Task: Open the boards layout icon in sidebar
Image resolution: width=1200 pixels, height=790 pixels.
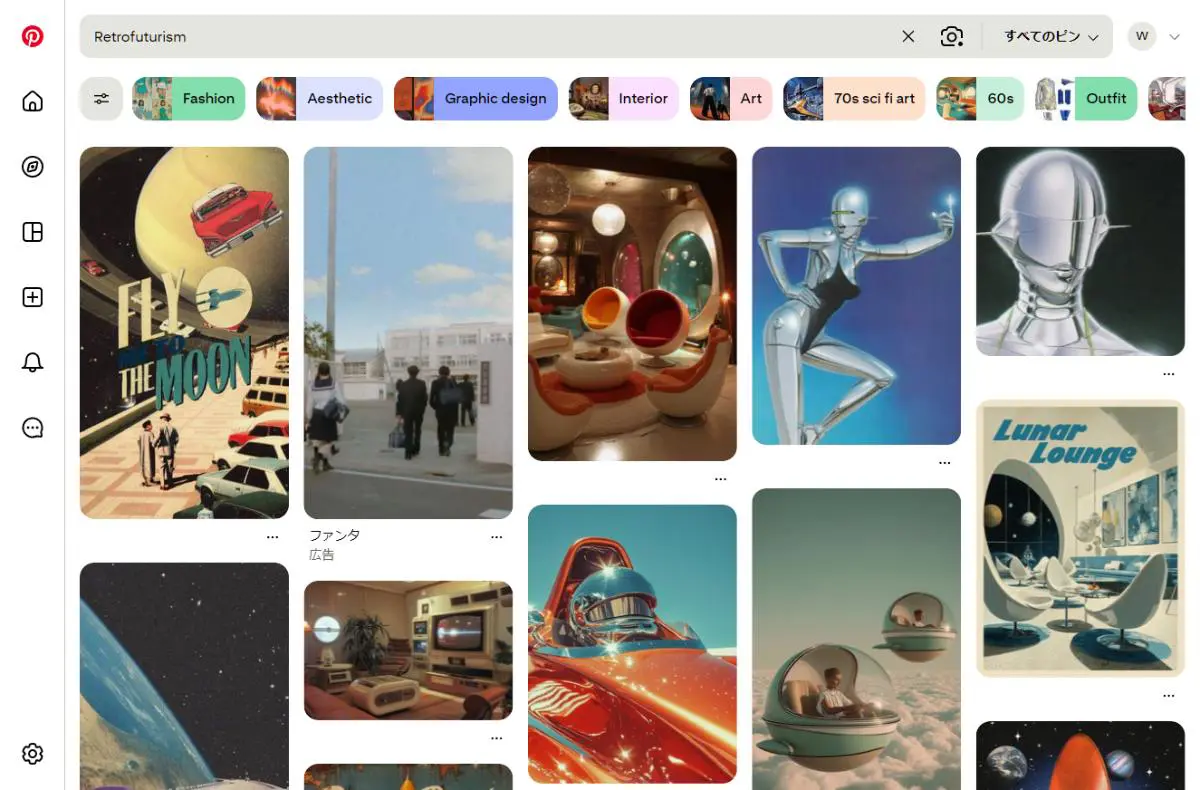Action: click(32, 232)
